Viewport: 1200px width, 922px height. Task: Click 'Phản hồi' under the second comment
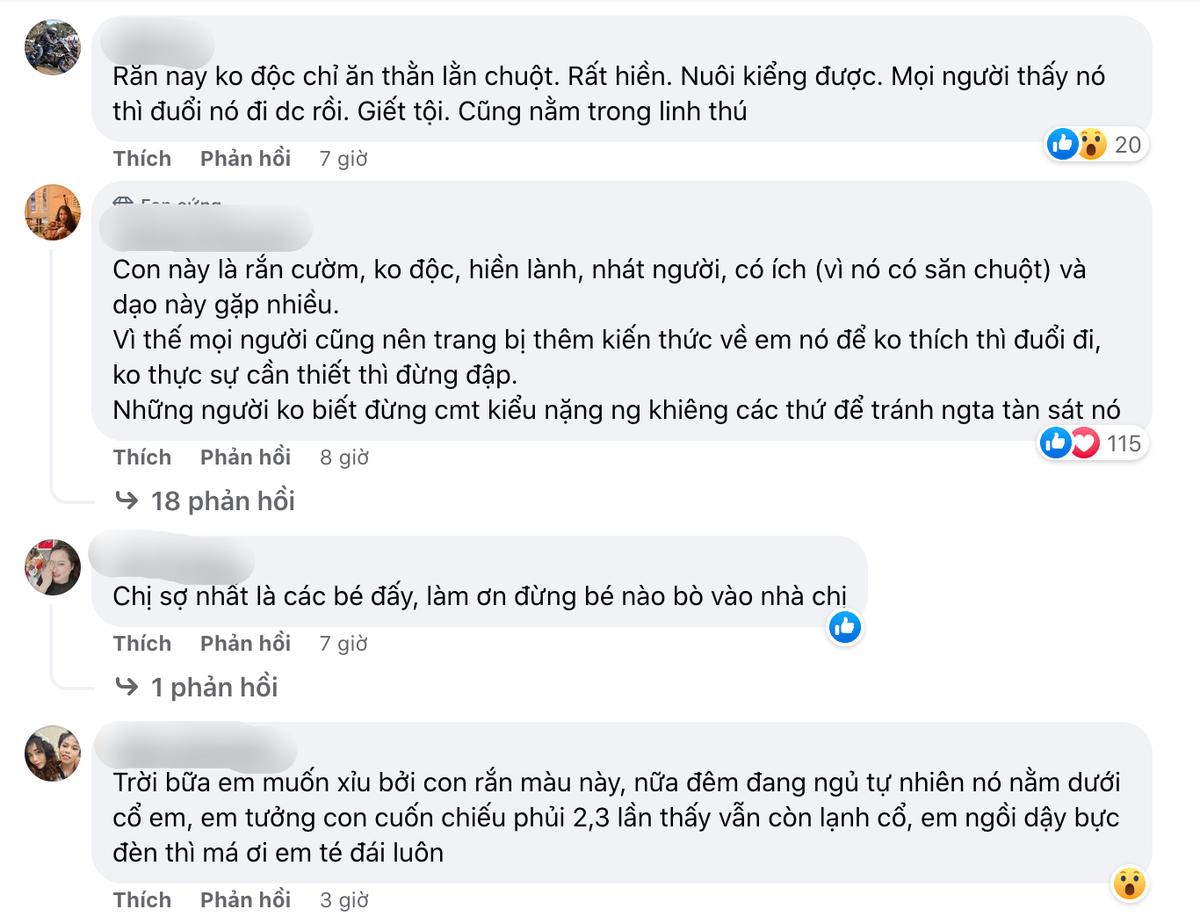tap(245, 456)
